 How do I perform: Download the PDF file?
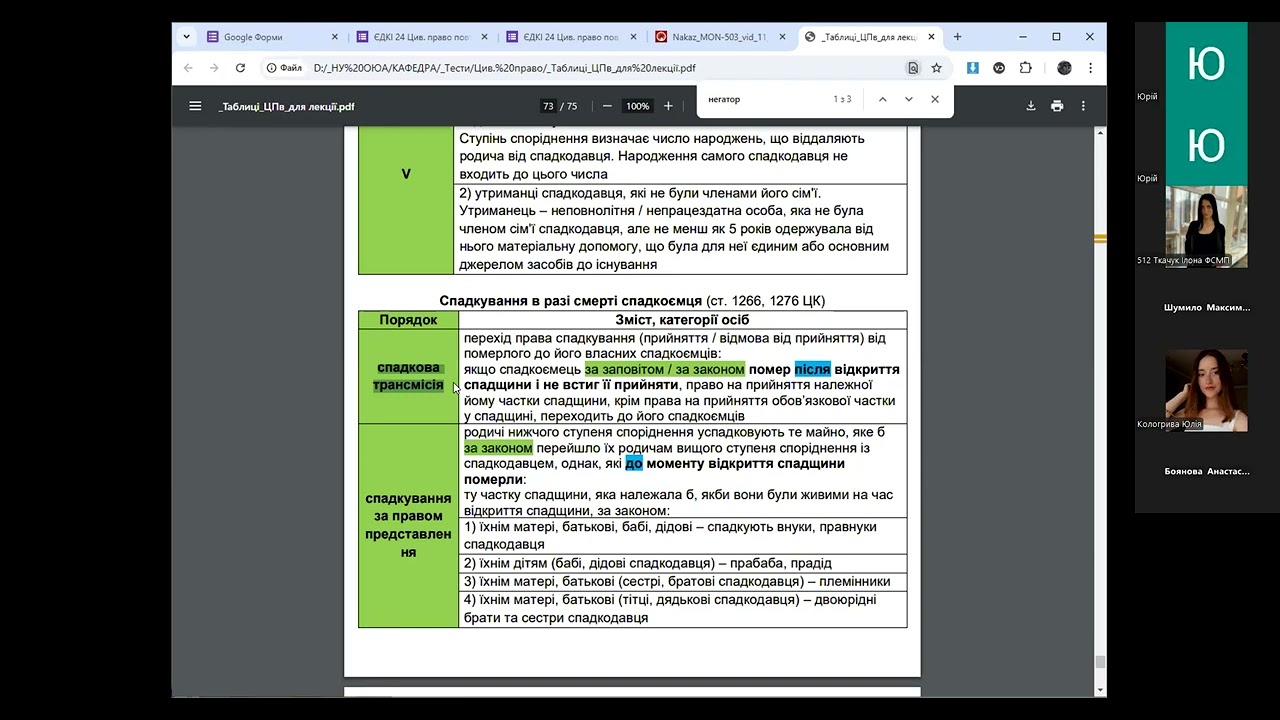click(x=1030, y=106)
